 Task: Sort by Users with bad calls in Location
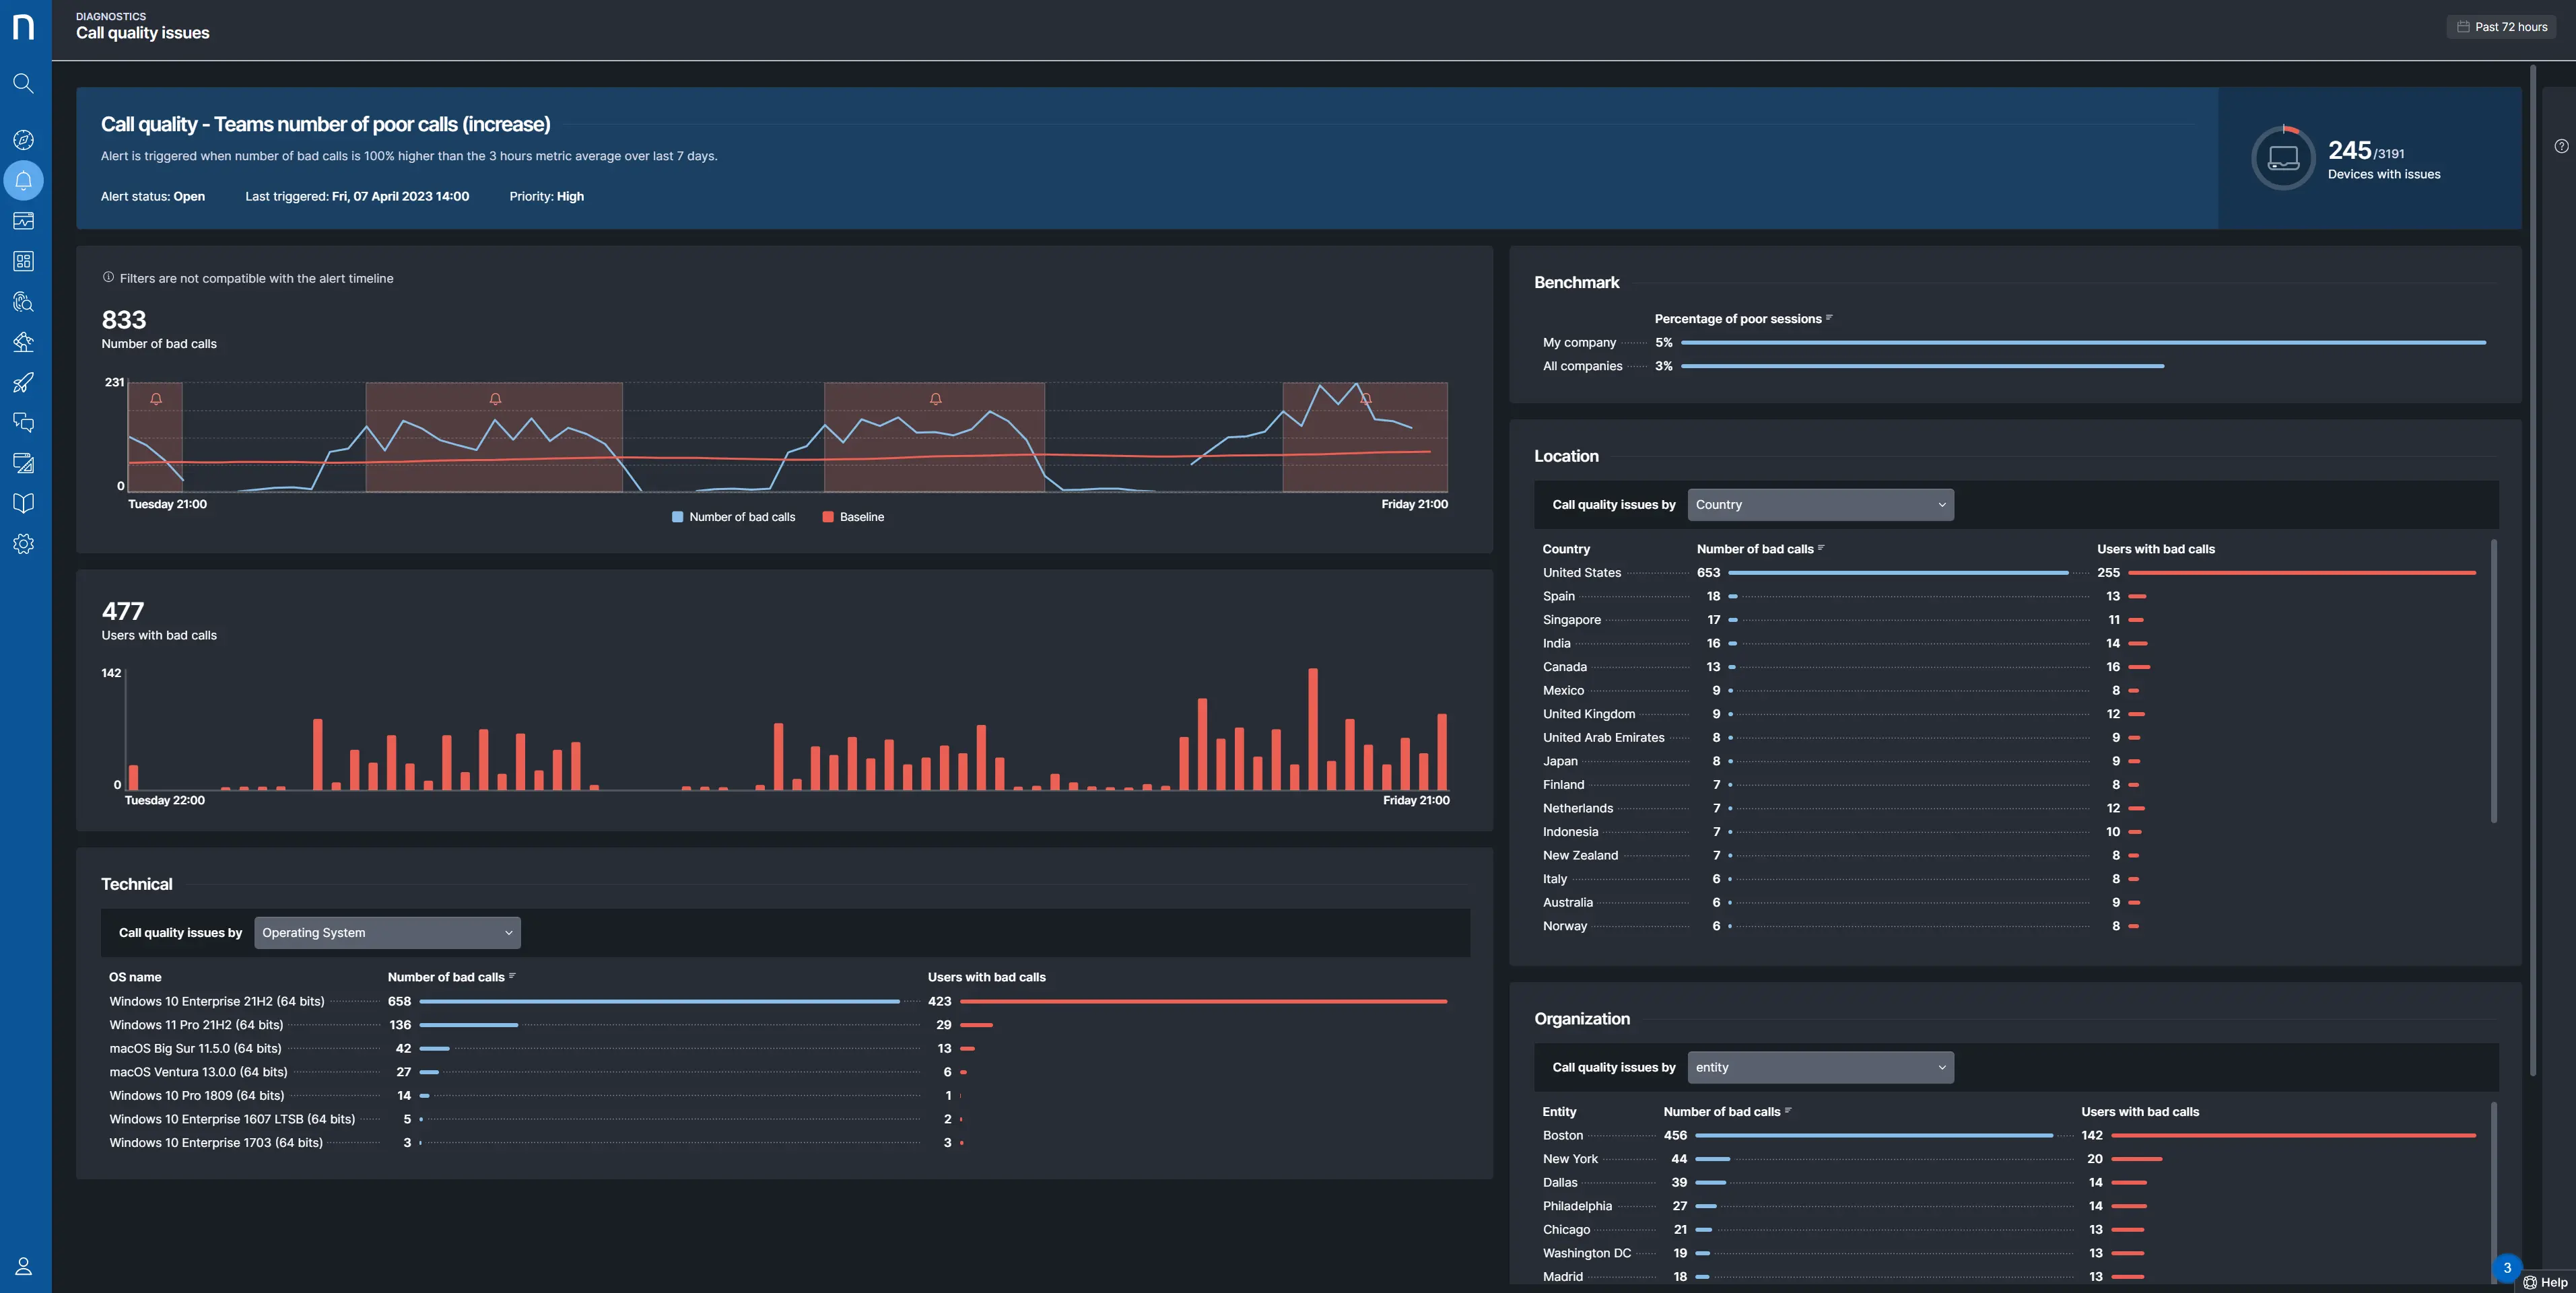click(2155, 549)
